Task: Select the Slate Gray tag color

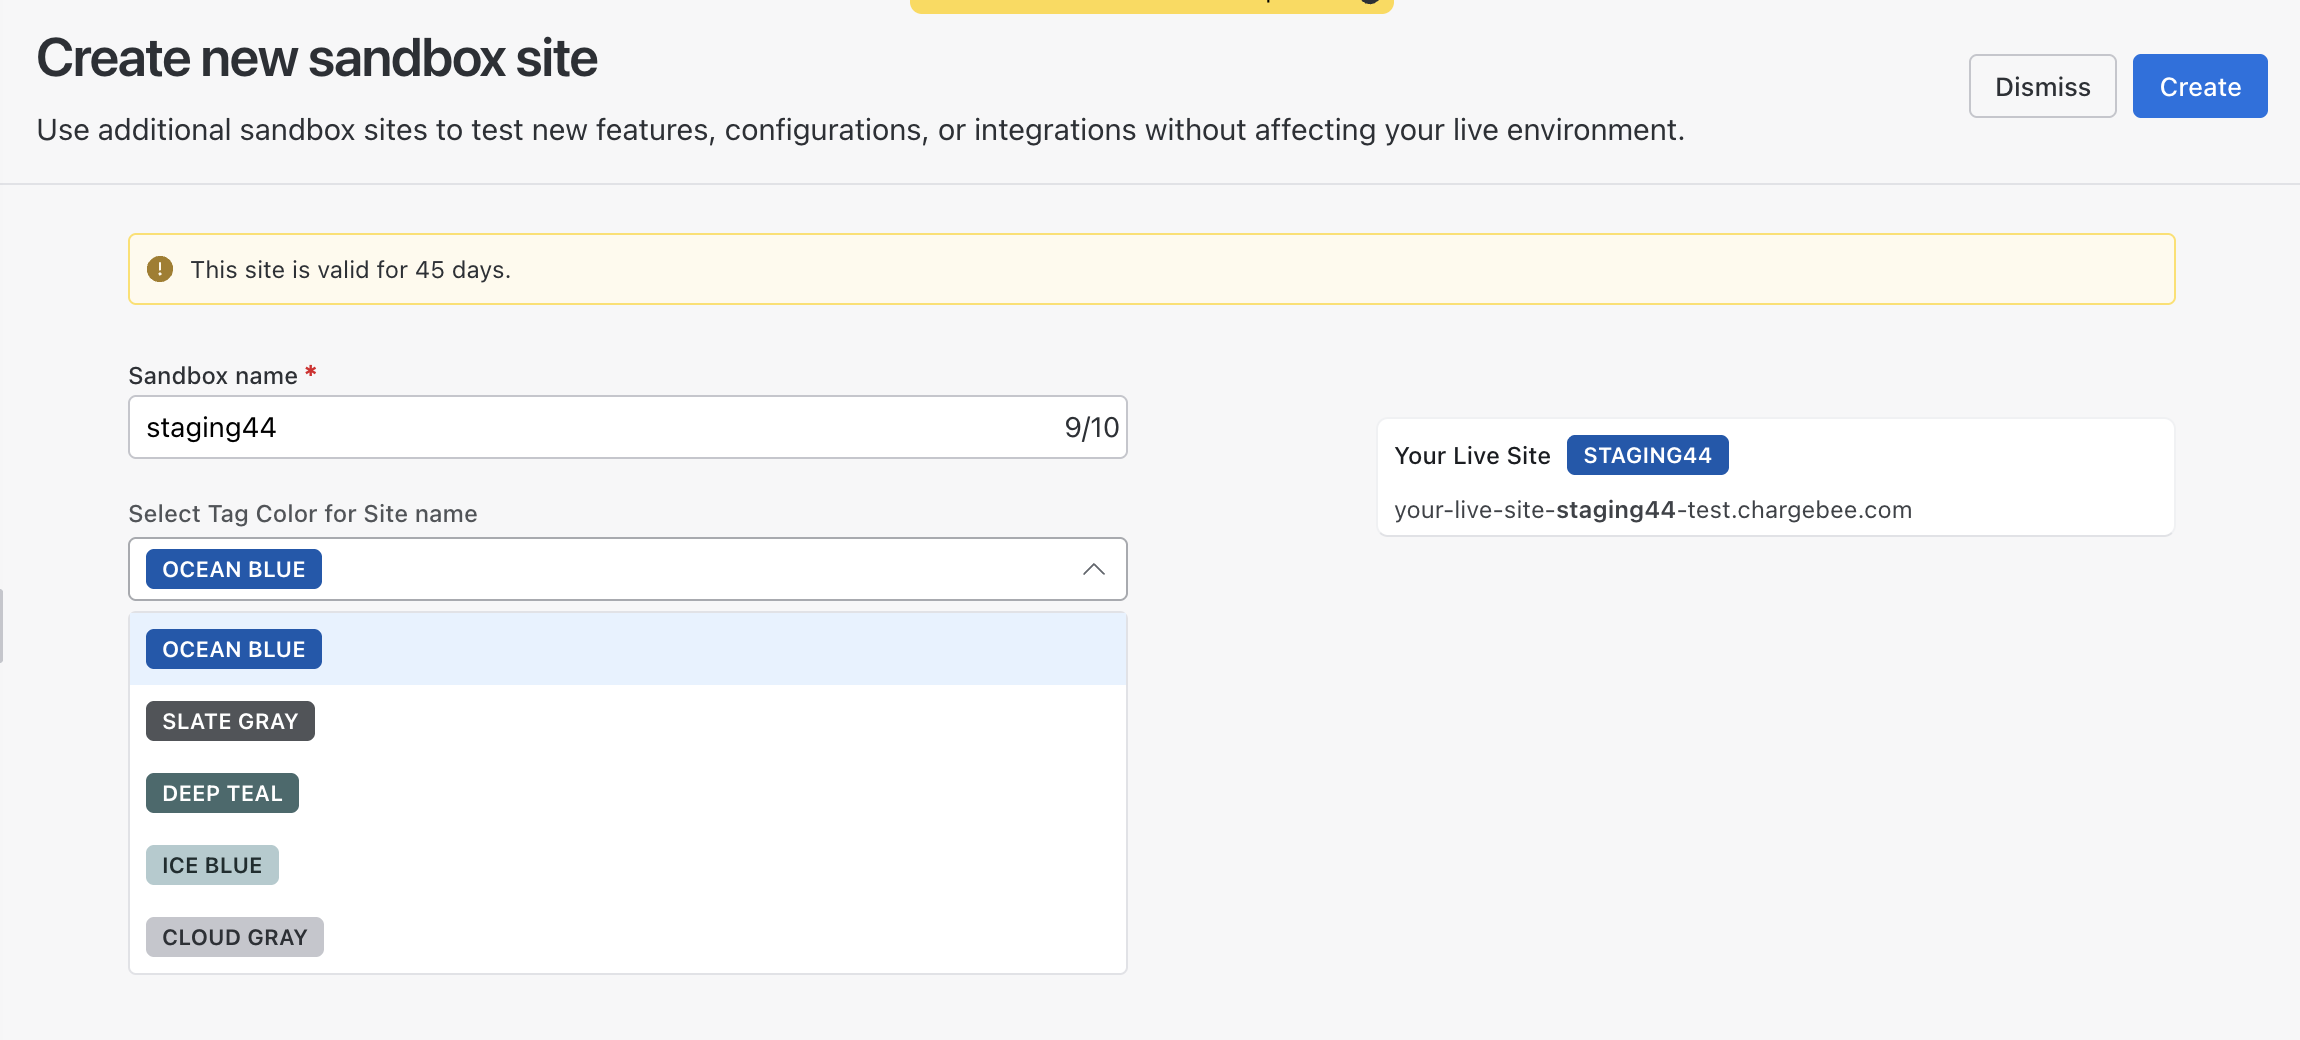Action: pos(230,721)
